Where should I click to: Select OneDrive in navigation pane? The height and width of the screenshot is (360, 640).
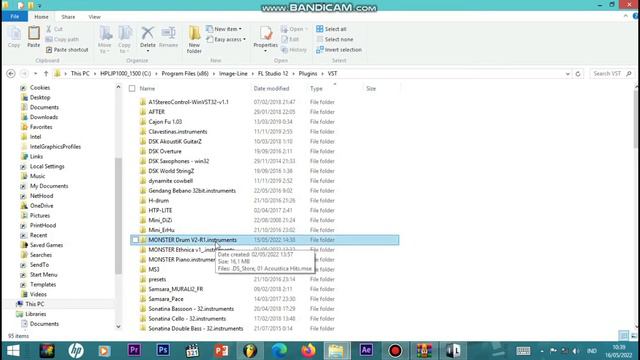(x=41, y=206)
